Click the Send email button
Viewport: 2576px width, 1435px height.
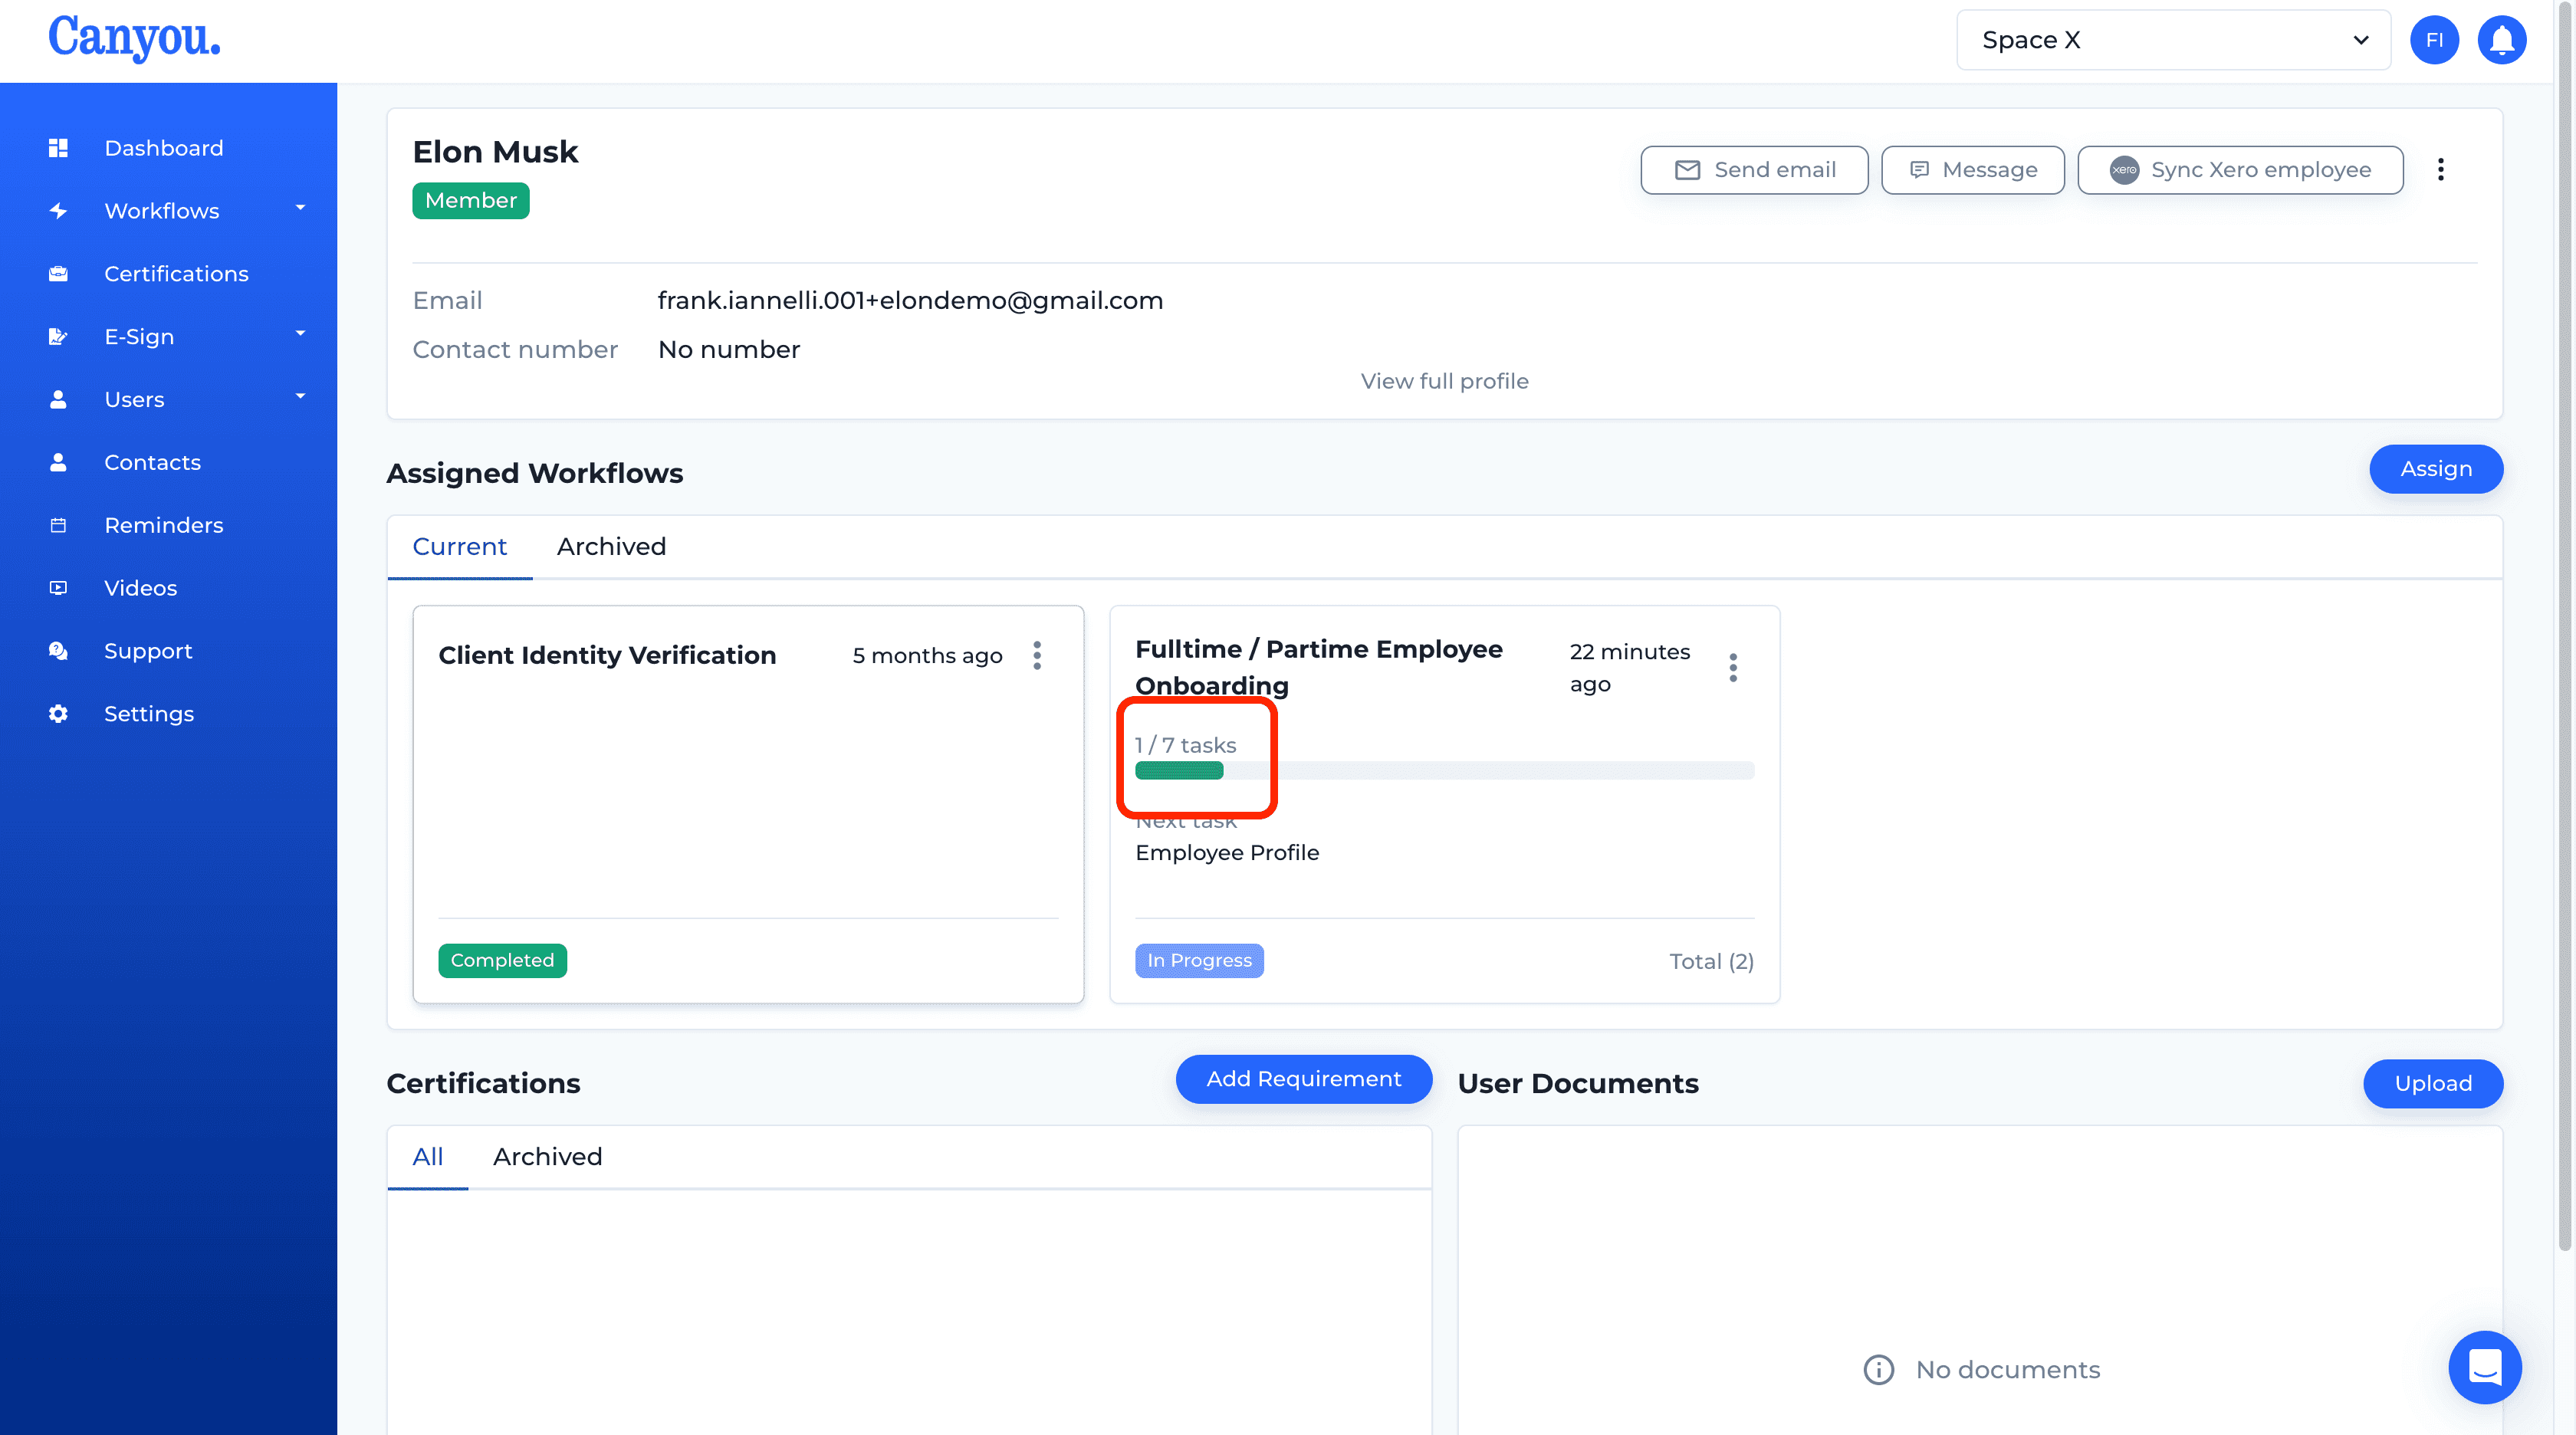coord(1754,170)
